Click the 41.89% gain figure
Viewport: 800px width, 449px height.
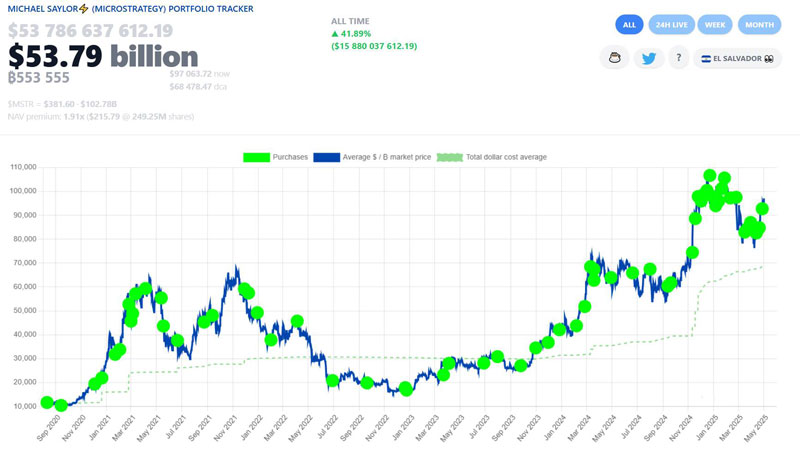coord(351,34)
